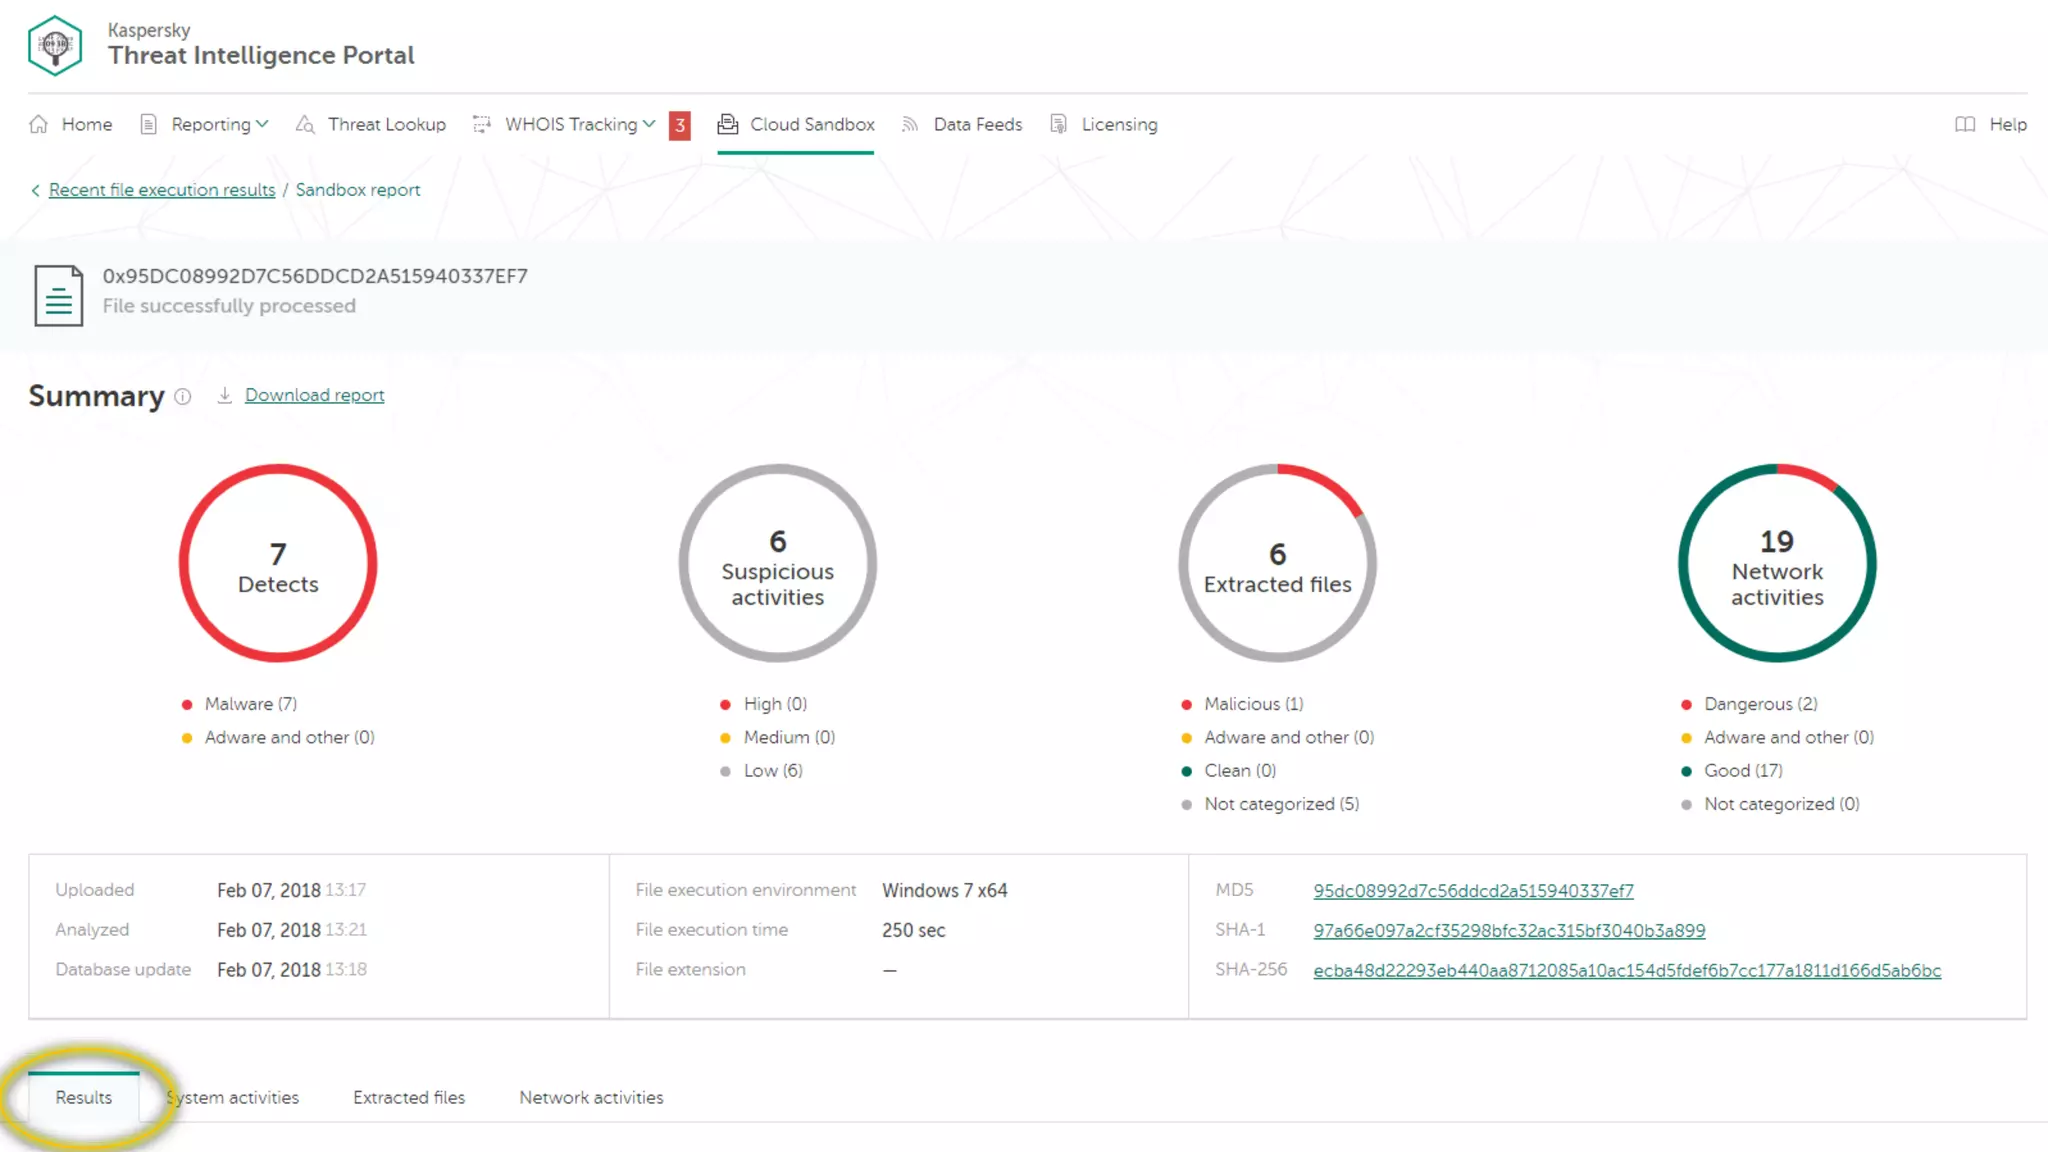The height and width of the screenshot is (1152, 2048).
Task: Click the Data Feeds signal icon
Action: [910, 124]
